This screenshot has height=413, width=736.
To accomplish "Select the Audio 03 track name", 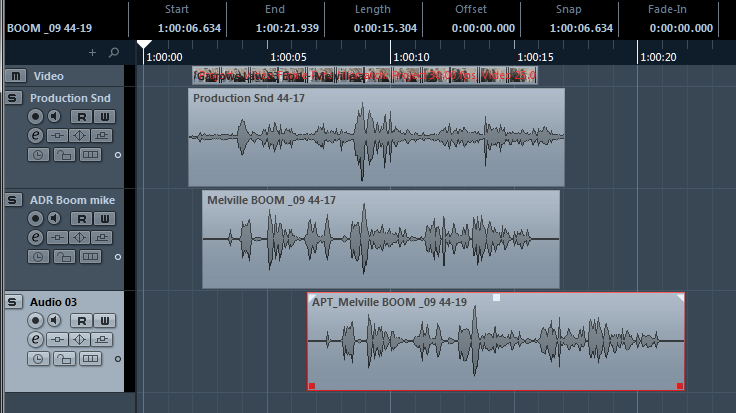I will coord(57,302).
